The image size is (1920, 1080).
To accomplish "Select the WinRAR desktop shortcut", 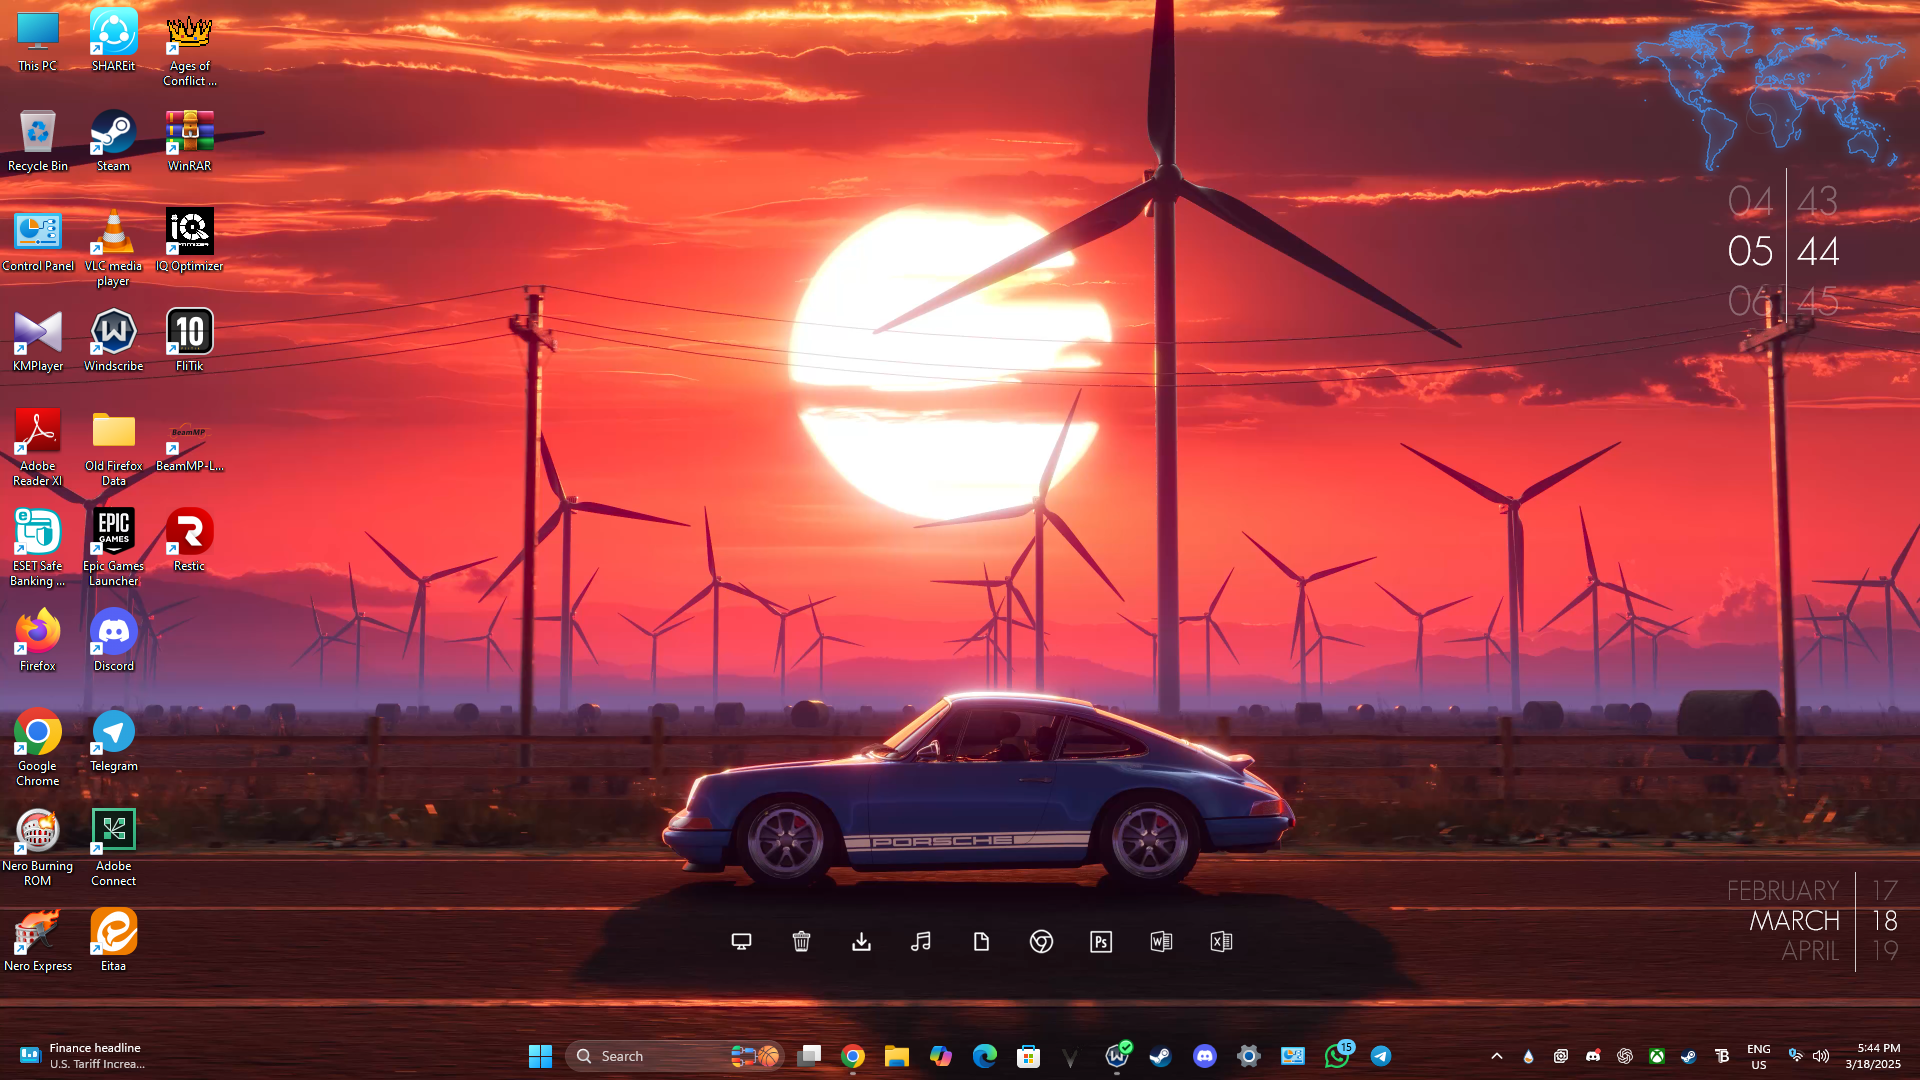I will point(190,142).
